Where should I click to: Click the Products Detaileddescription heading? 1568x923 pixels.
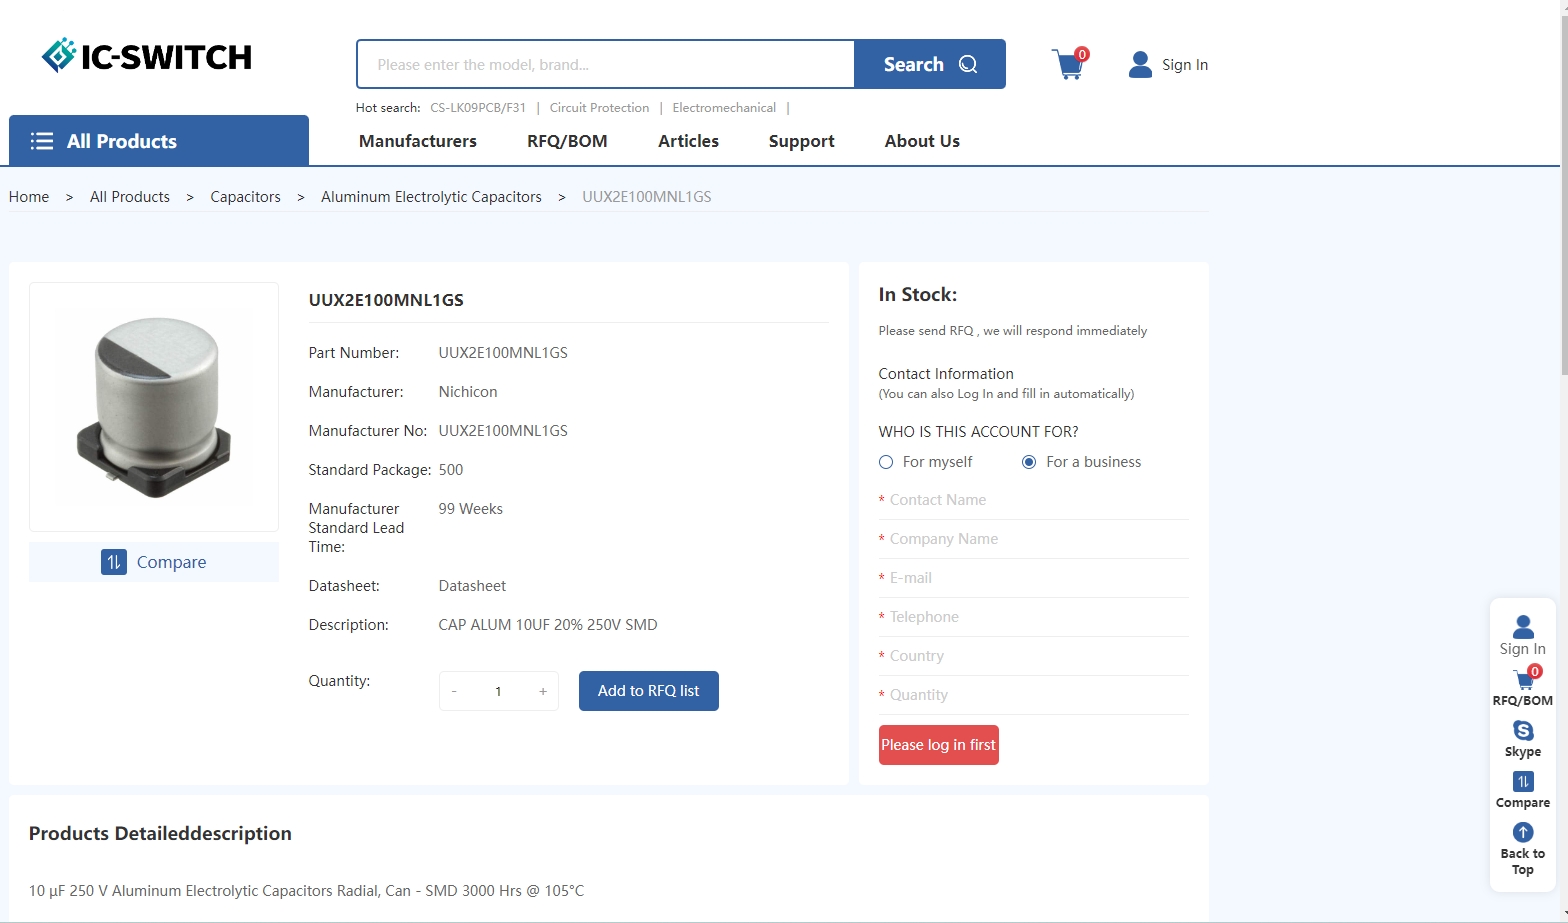pos(160,834)
